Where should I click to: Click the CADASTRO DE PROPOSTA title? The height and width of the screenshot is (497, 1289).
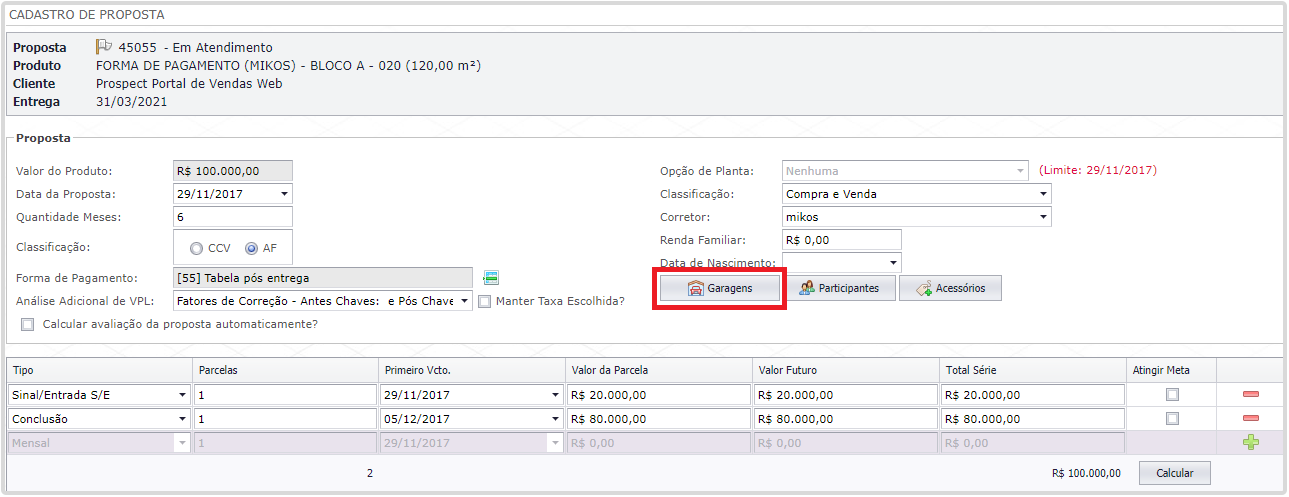tap(87, 15)
